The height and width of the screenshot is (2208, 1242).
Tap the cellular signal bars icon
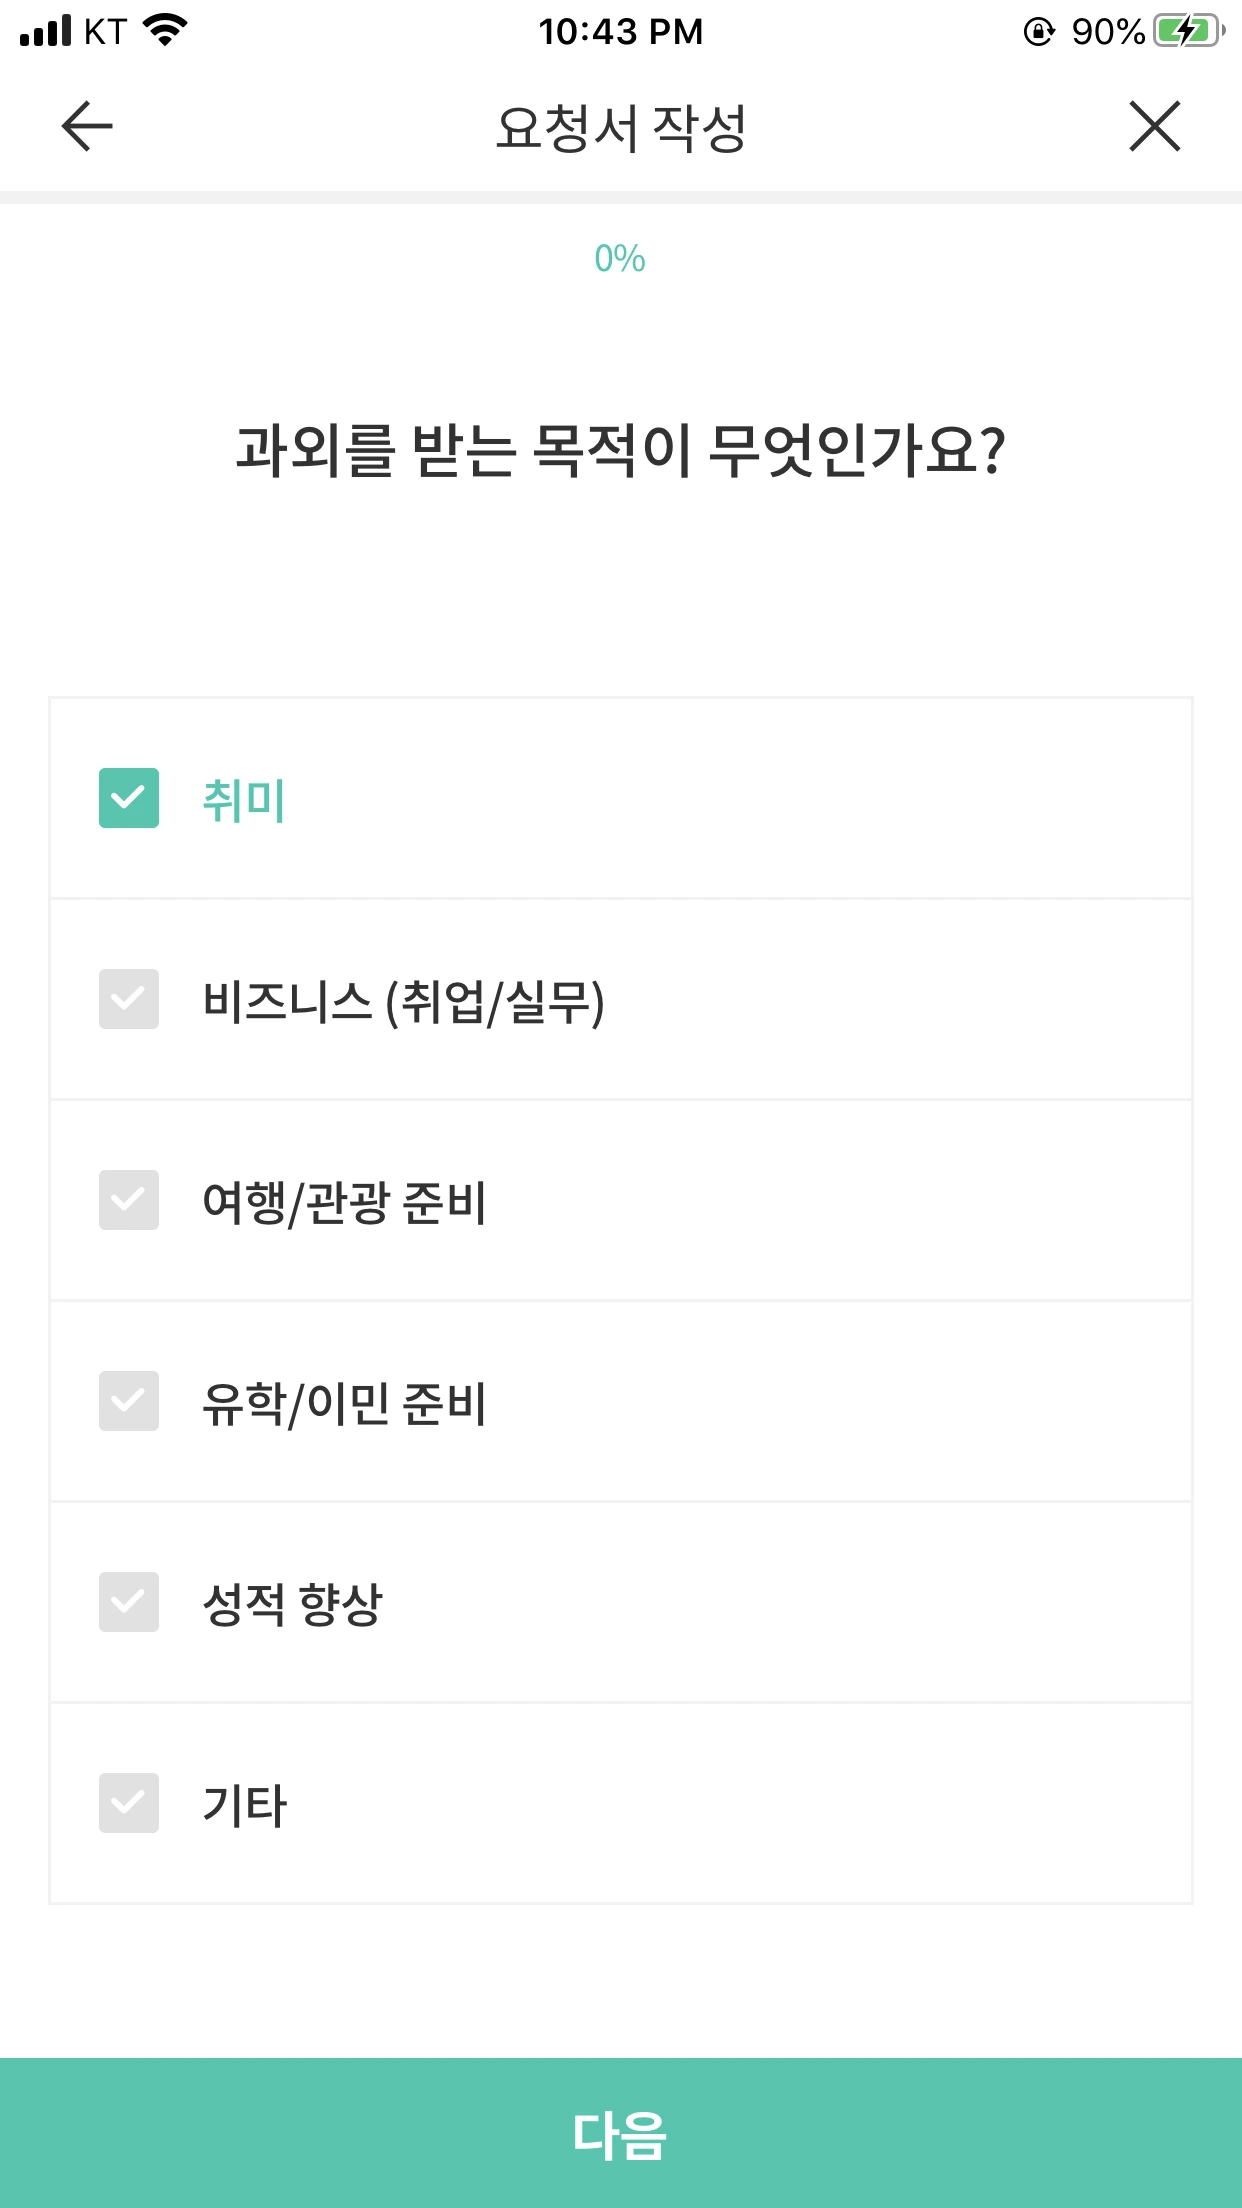[46, 30]
